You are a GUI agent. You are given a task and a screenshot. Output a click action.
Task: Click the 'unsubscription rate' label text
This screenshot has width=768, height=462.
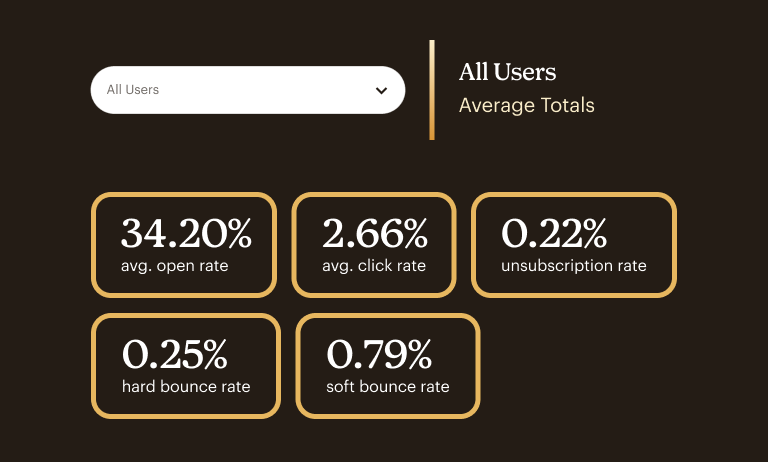tap(574, 266)
